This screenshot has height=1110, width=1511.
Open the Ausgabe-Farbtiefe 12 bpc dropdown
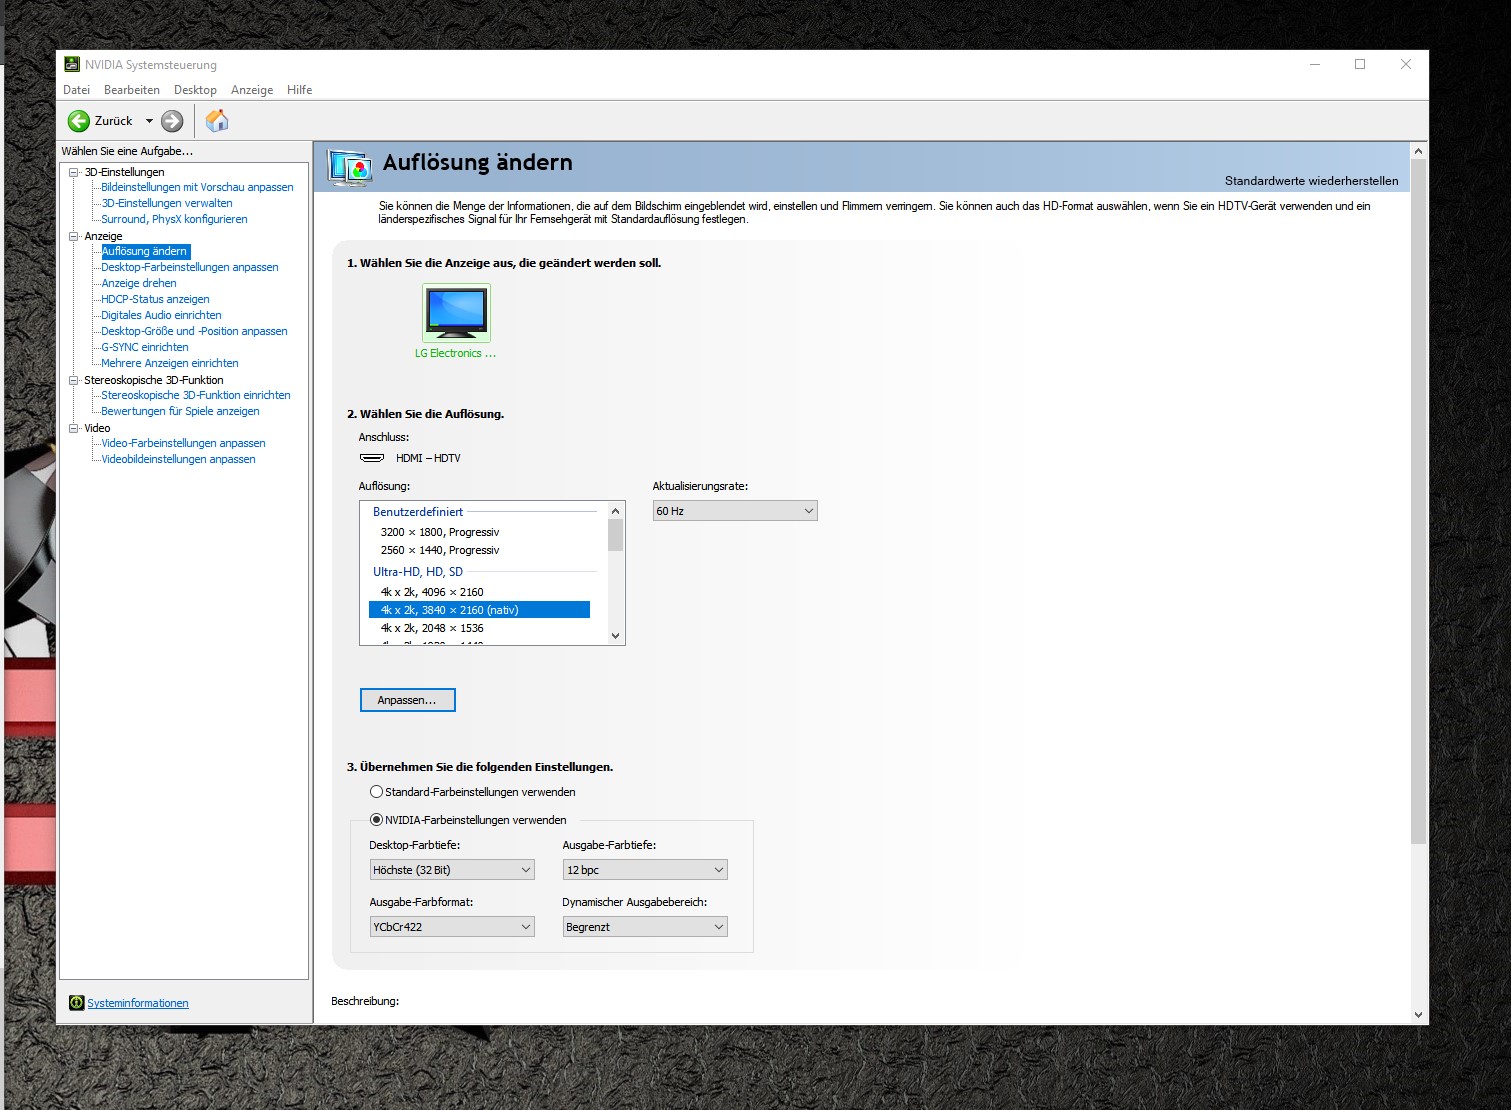(645, 870)
